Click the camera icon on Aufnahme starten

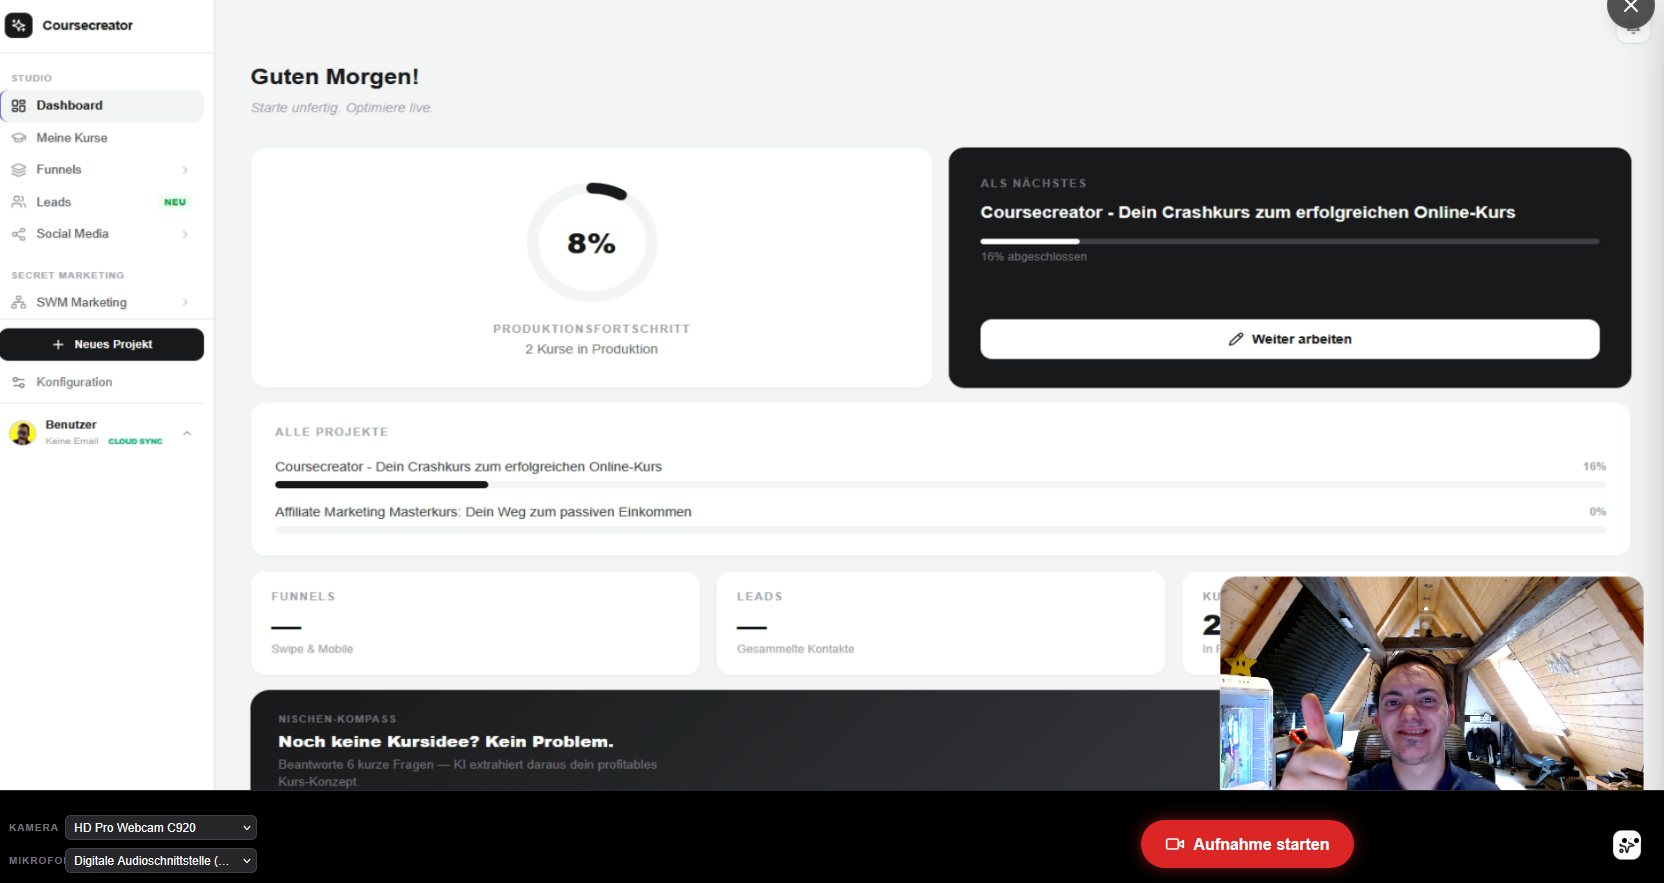click(x=1175, y=844)
